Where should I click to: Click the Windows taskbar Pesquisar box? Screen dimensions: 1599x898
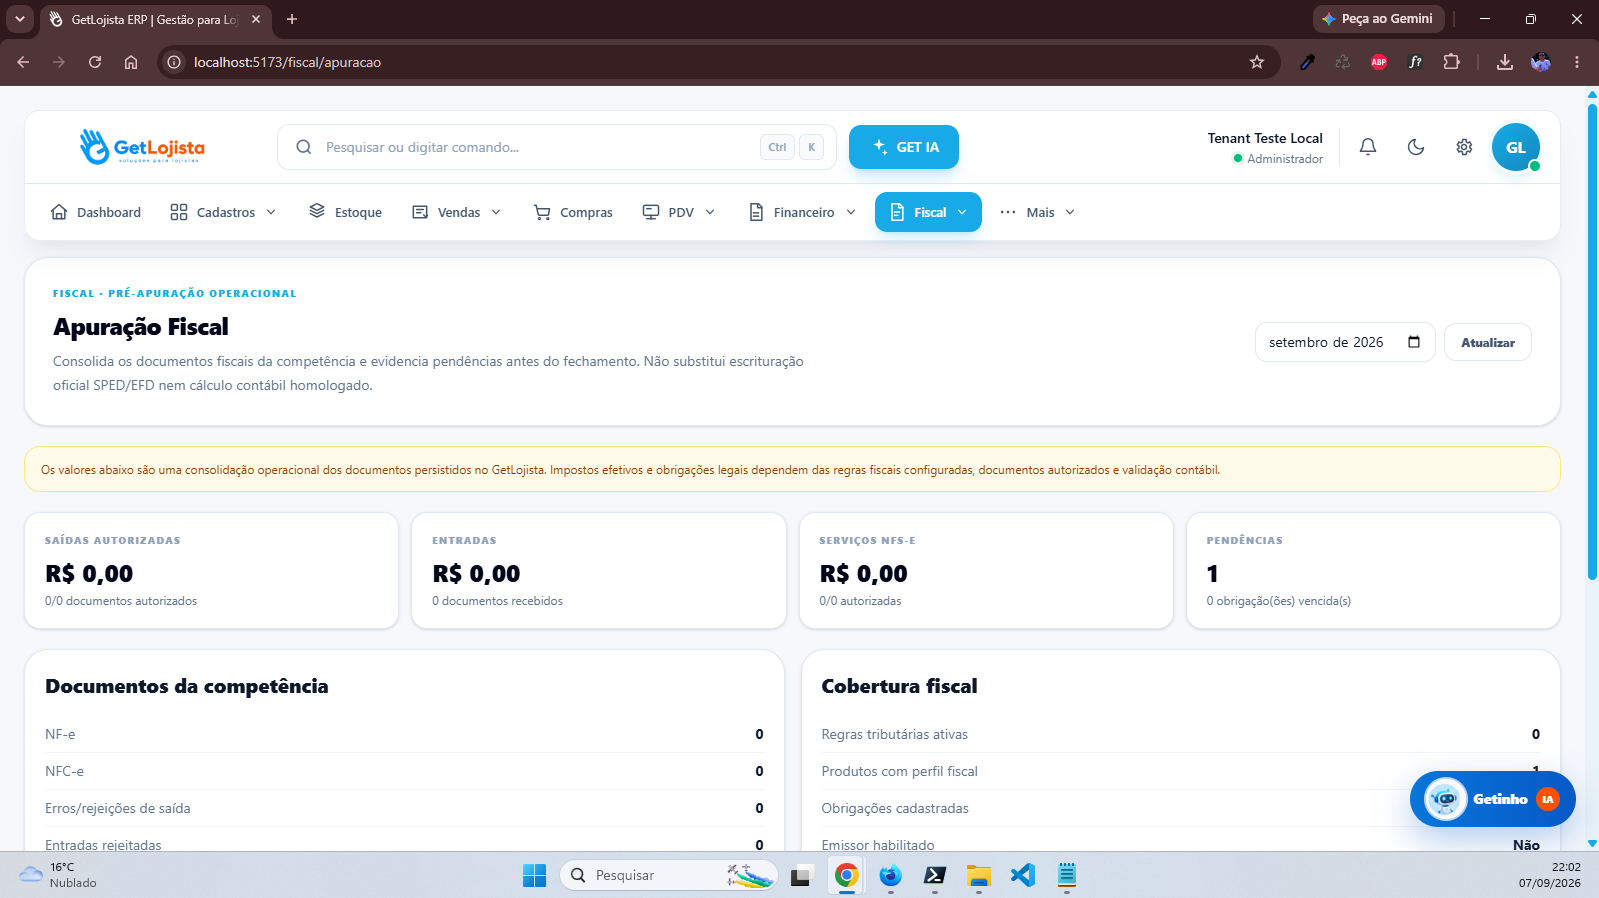(x=669, y=875)
